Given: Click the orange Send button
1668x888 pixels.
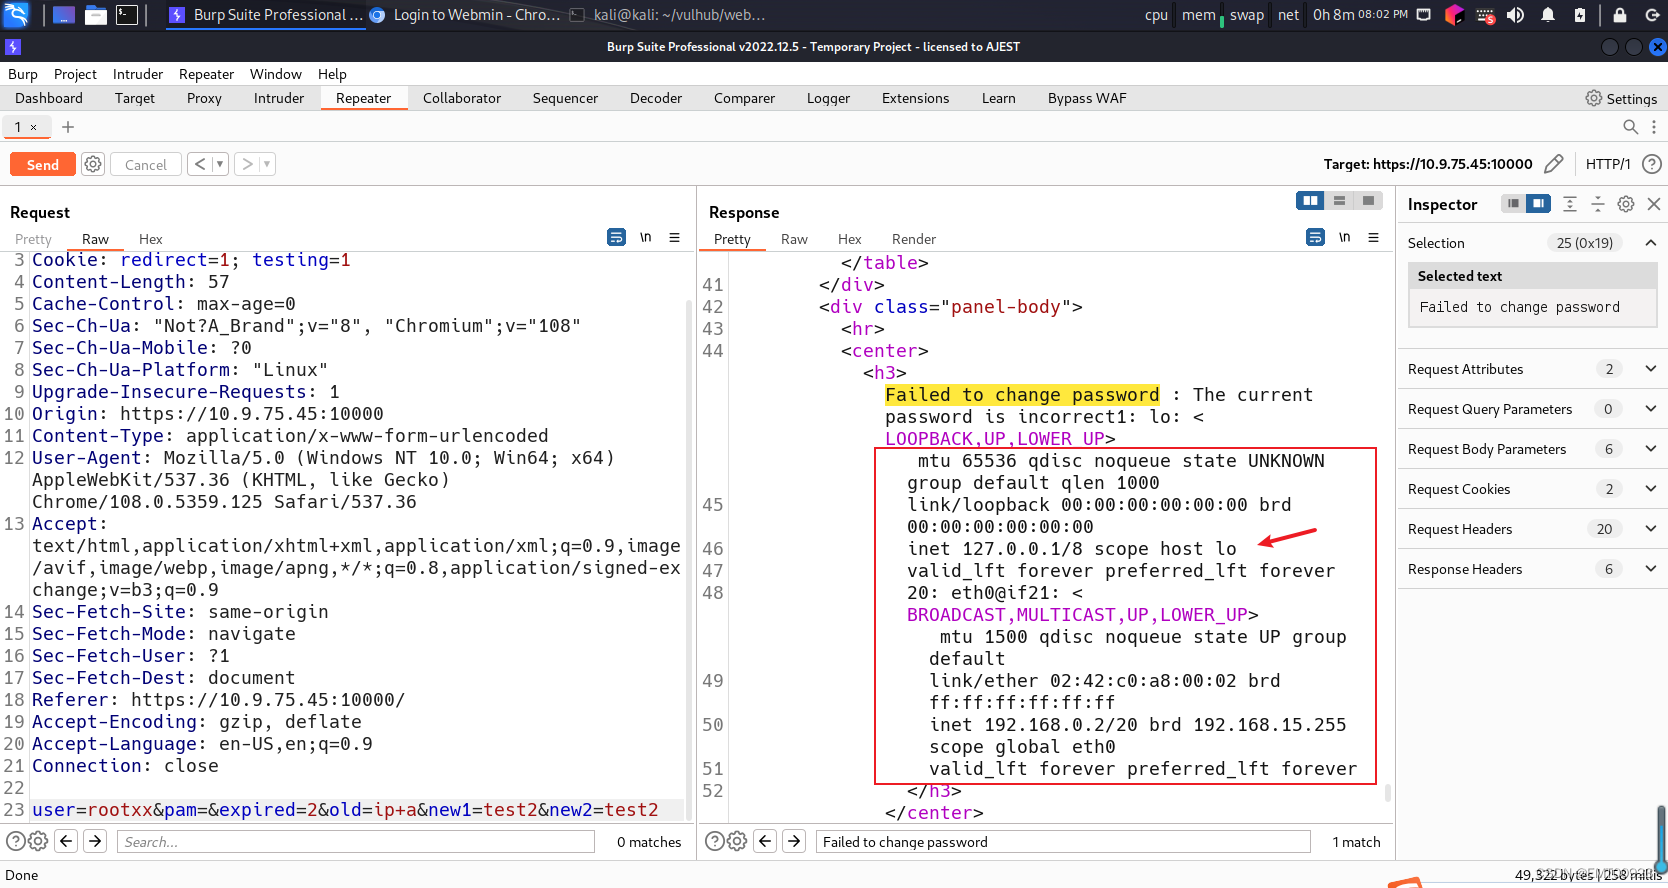Looking at the screenshot, I should (x=43, y=164).
